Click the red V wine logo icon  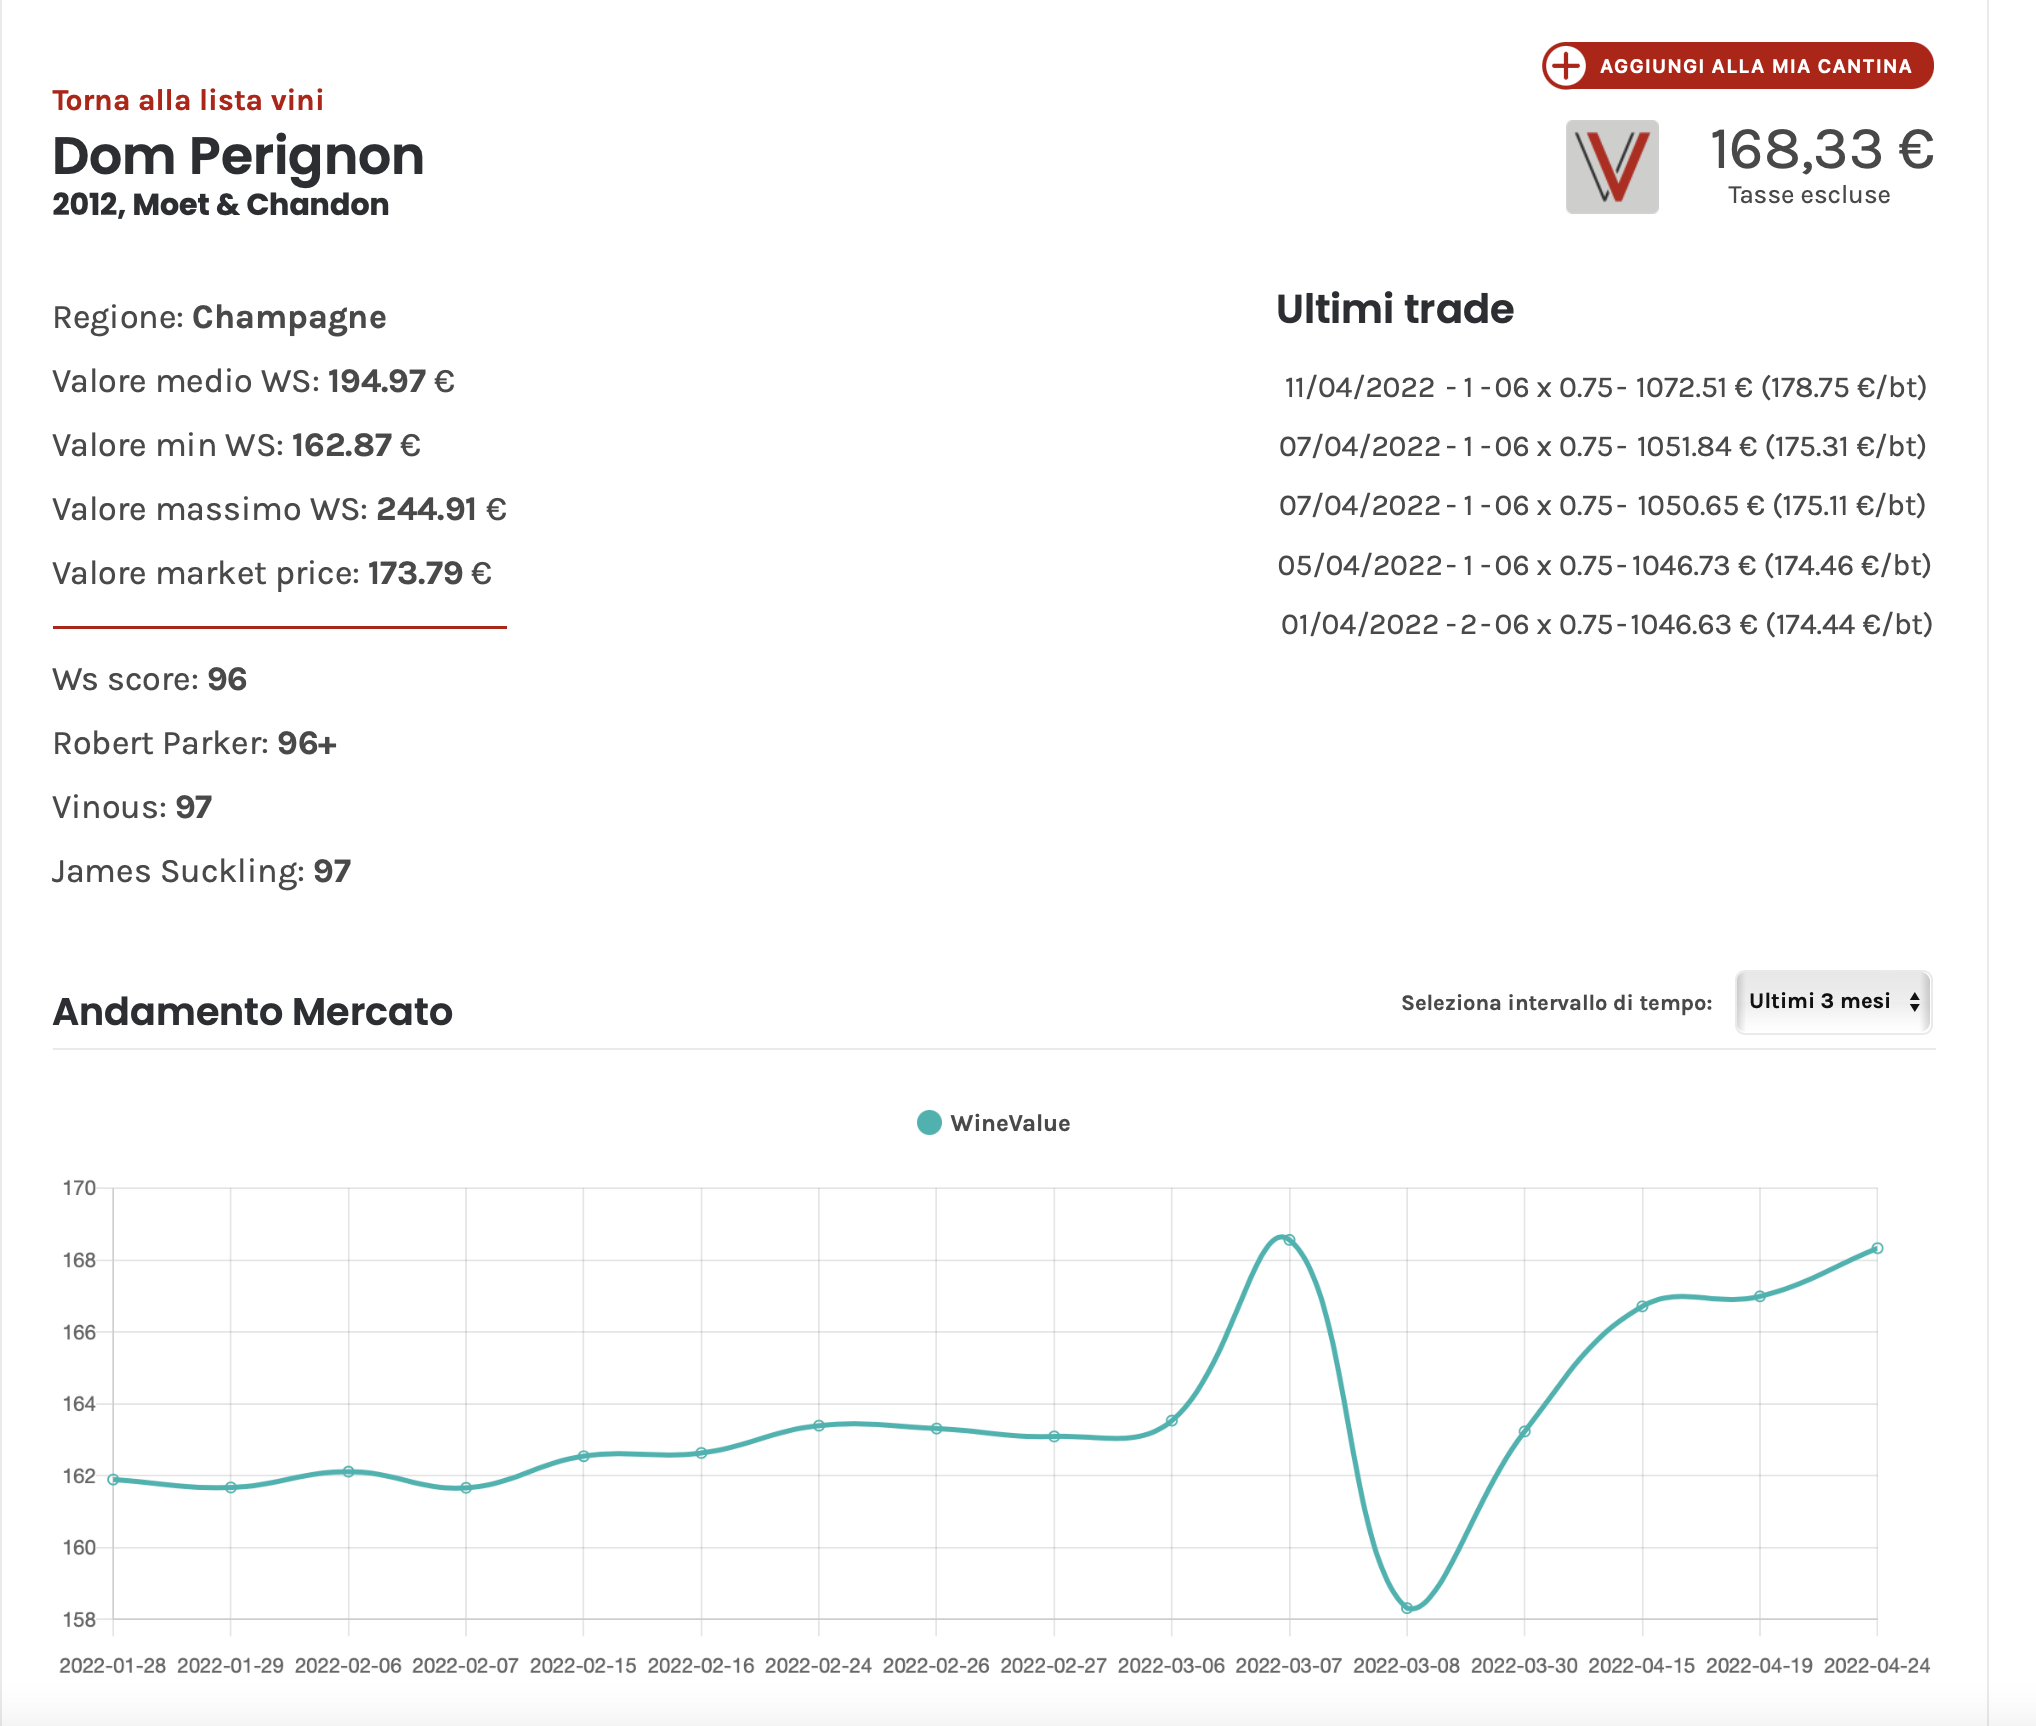tap(1612, 167)
